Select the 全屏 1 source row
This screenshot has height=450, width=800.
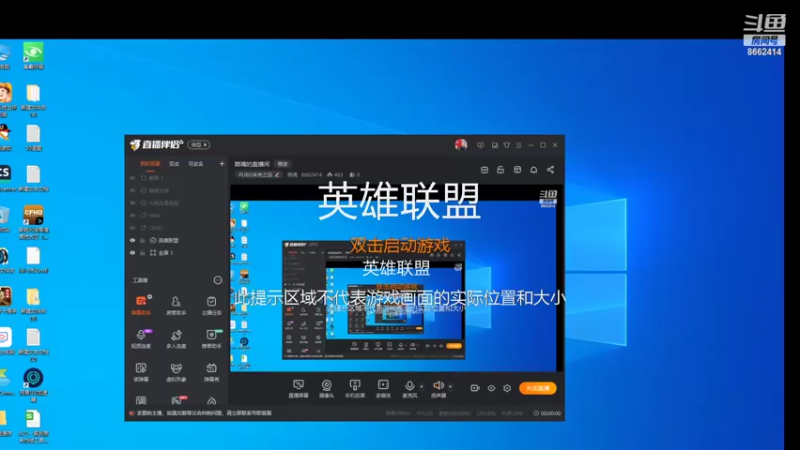click(x=177, y=253)
